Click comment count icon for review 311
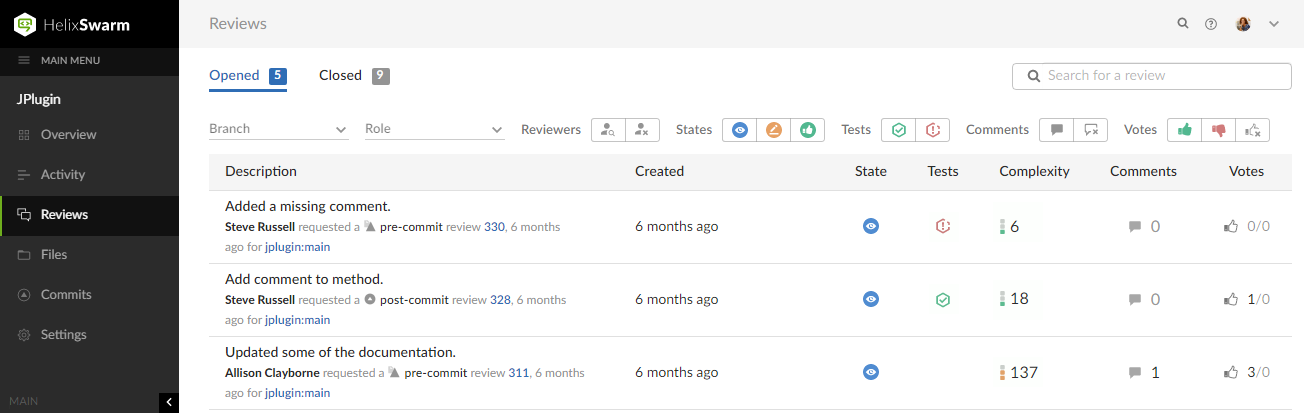 [x=1135, y=372]
